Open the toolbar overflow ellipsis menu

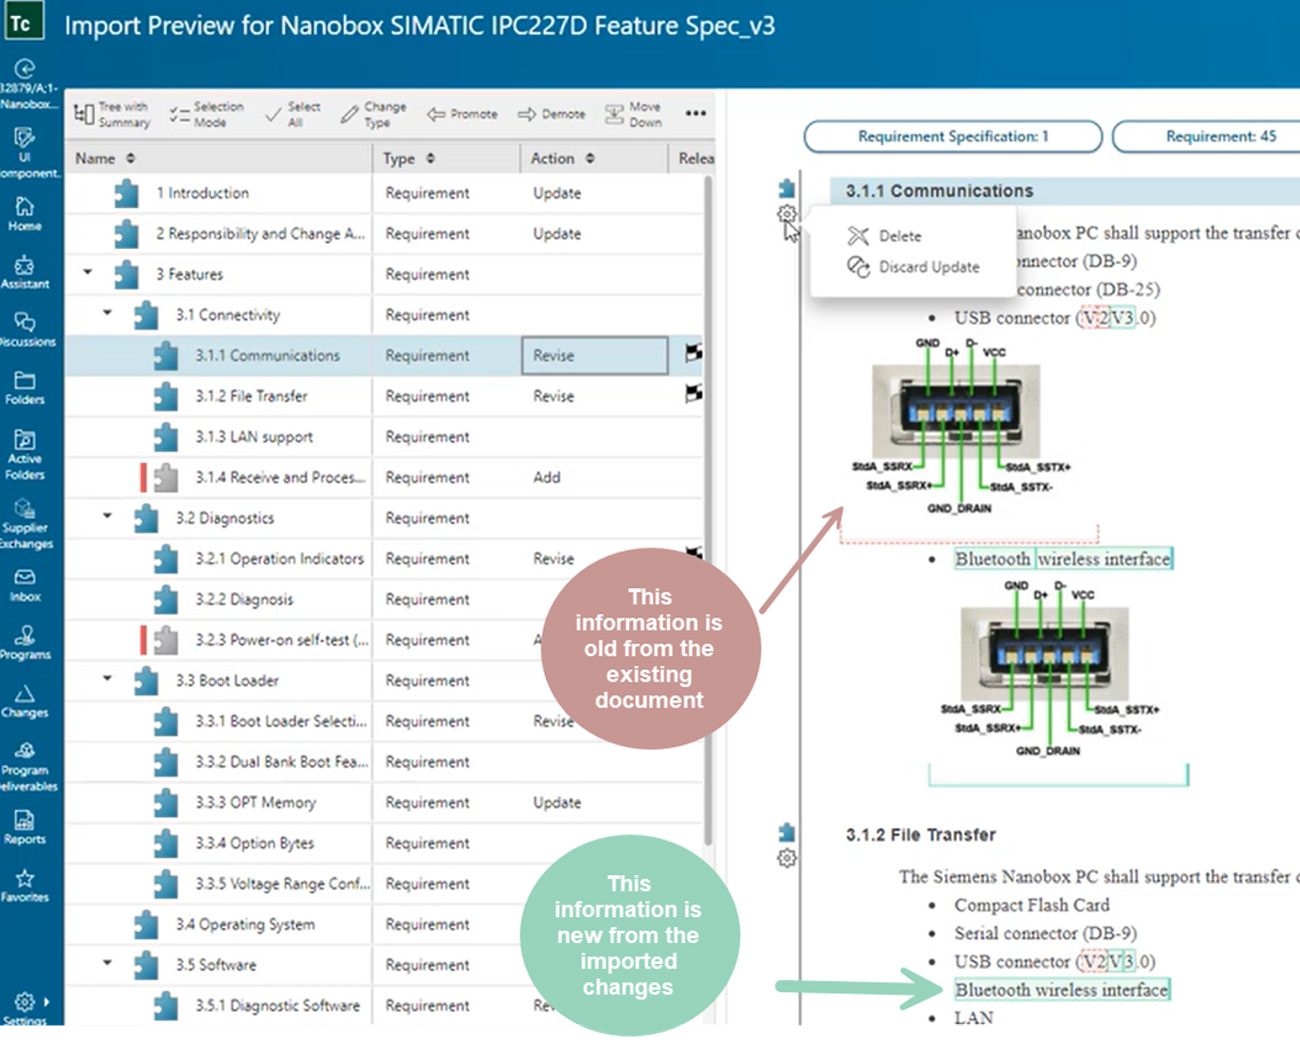click(x=696, y=113)
